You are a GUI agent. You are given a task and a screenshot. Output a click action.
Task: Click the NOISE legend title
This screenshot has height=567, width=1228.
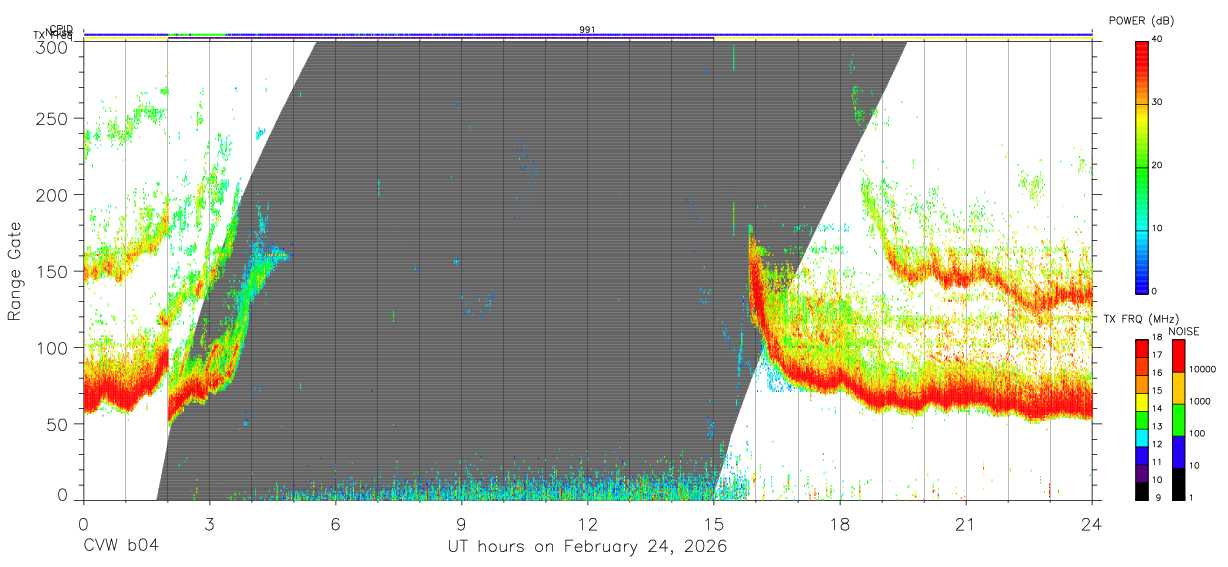pos(1185,331)
